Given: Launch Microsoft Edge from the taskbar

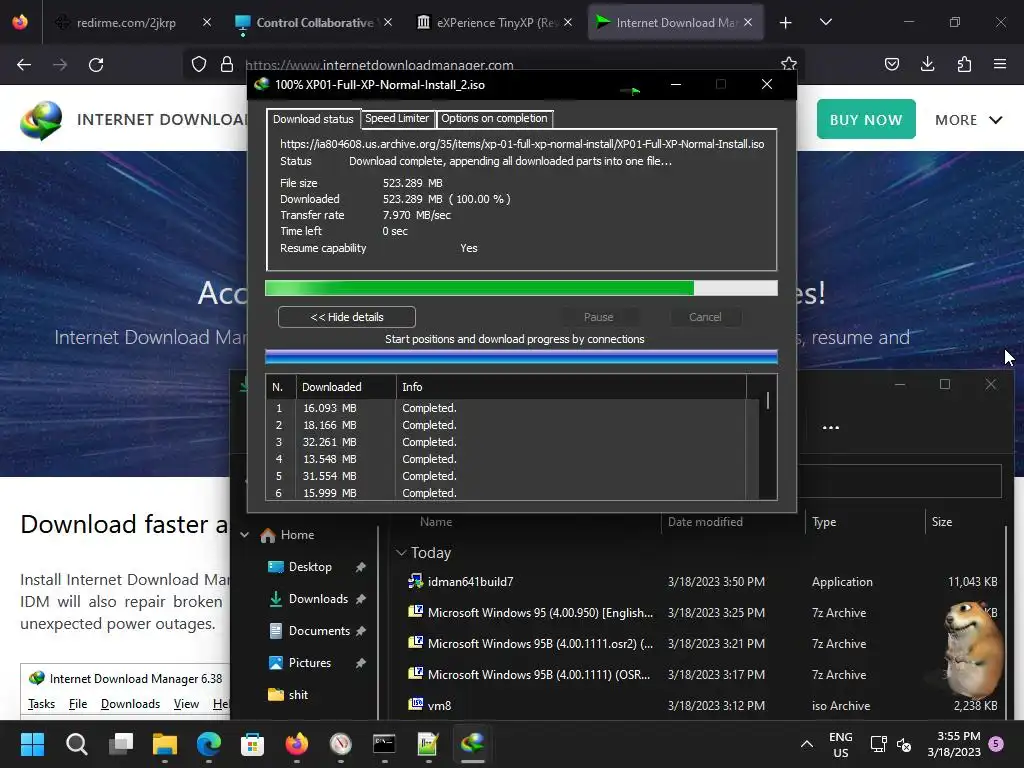Looking at the screenshot, I should click(x=208, y=744).
